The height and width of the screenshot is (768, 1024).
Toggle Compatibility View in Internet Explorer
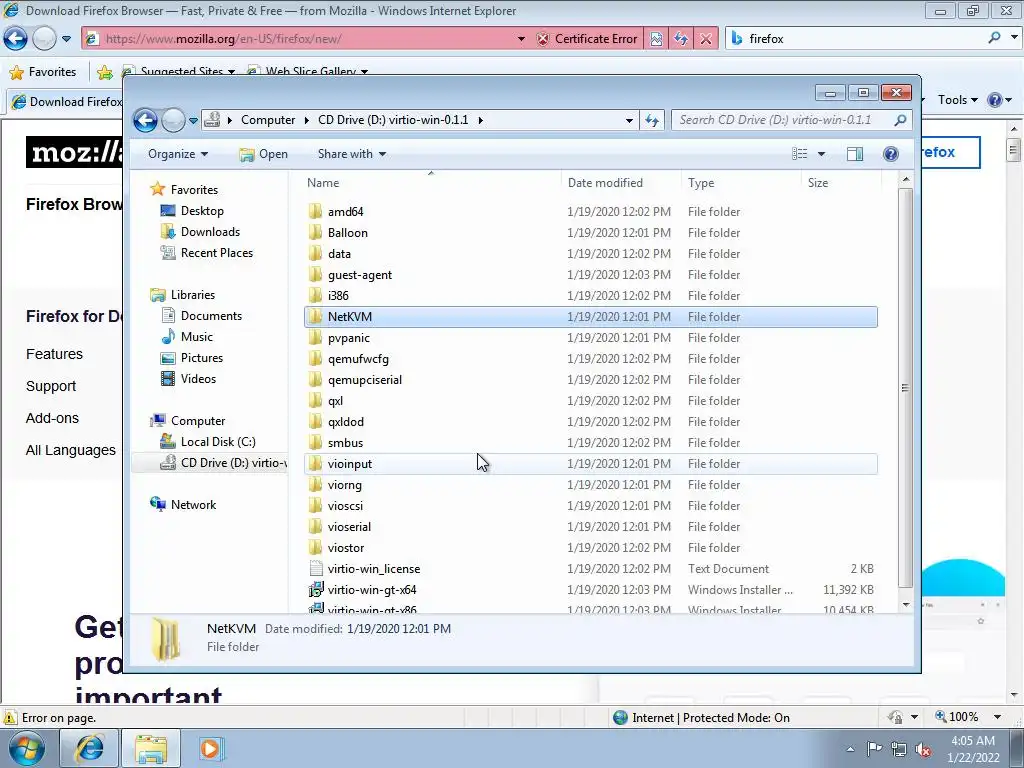tap(656, 39)
